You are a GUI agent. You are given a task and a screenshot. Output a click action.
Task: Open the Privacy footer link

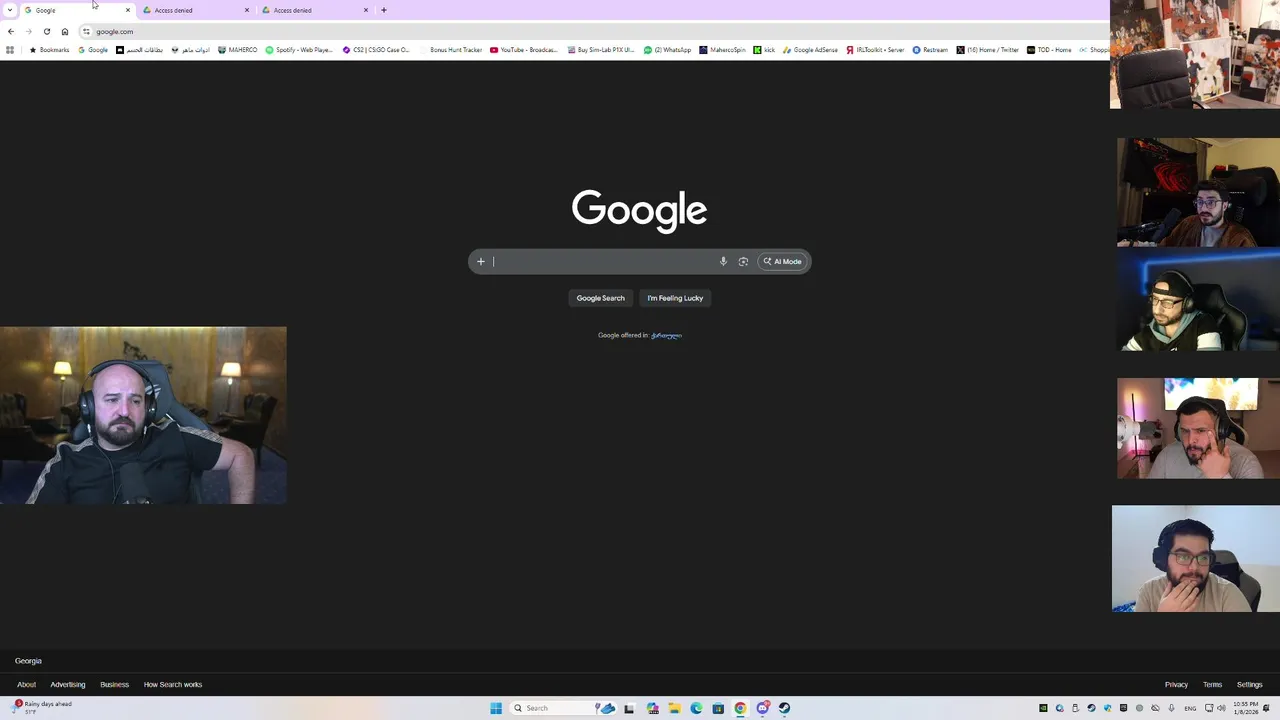[1176, 685]
